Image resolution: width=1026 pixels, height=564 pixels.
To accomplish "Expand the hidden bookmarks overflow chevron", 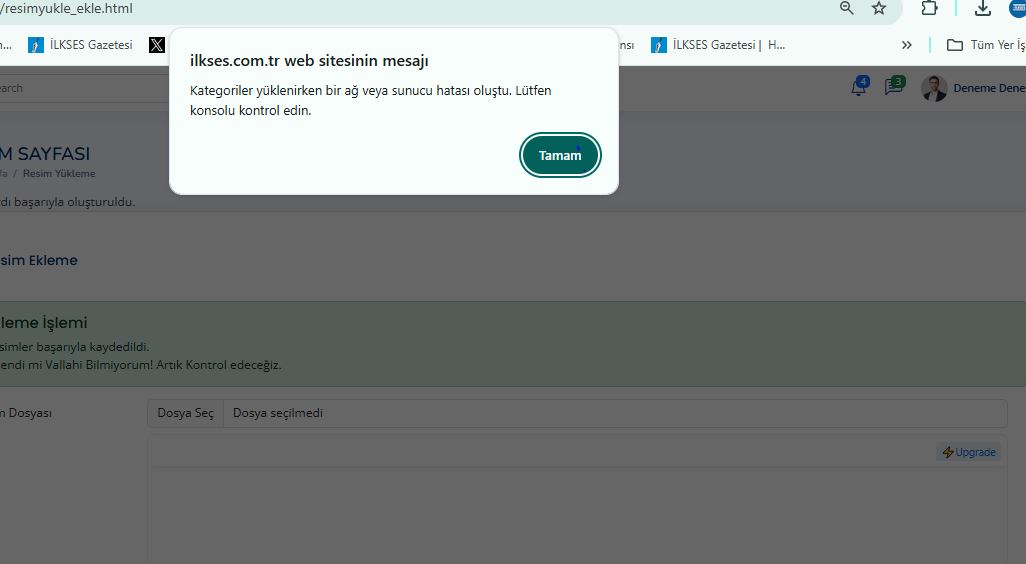I will pyautogui.click(x=906, y=45).
